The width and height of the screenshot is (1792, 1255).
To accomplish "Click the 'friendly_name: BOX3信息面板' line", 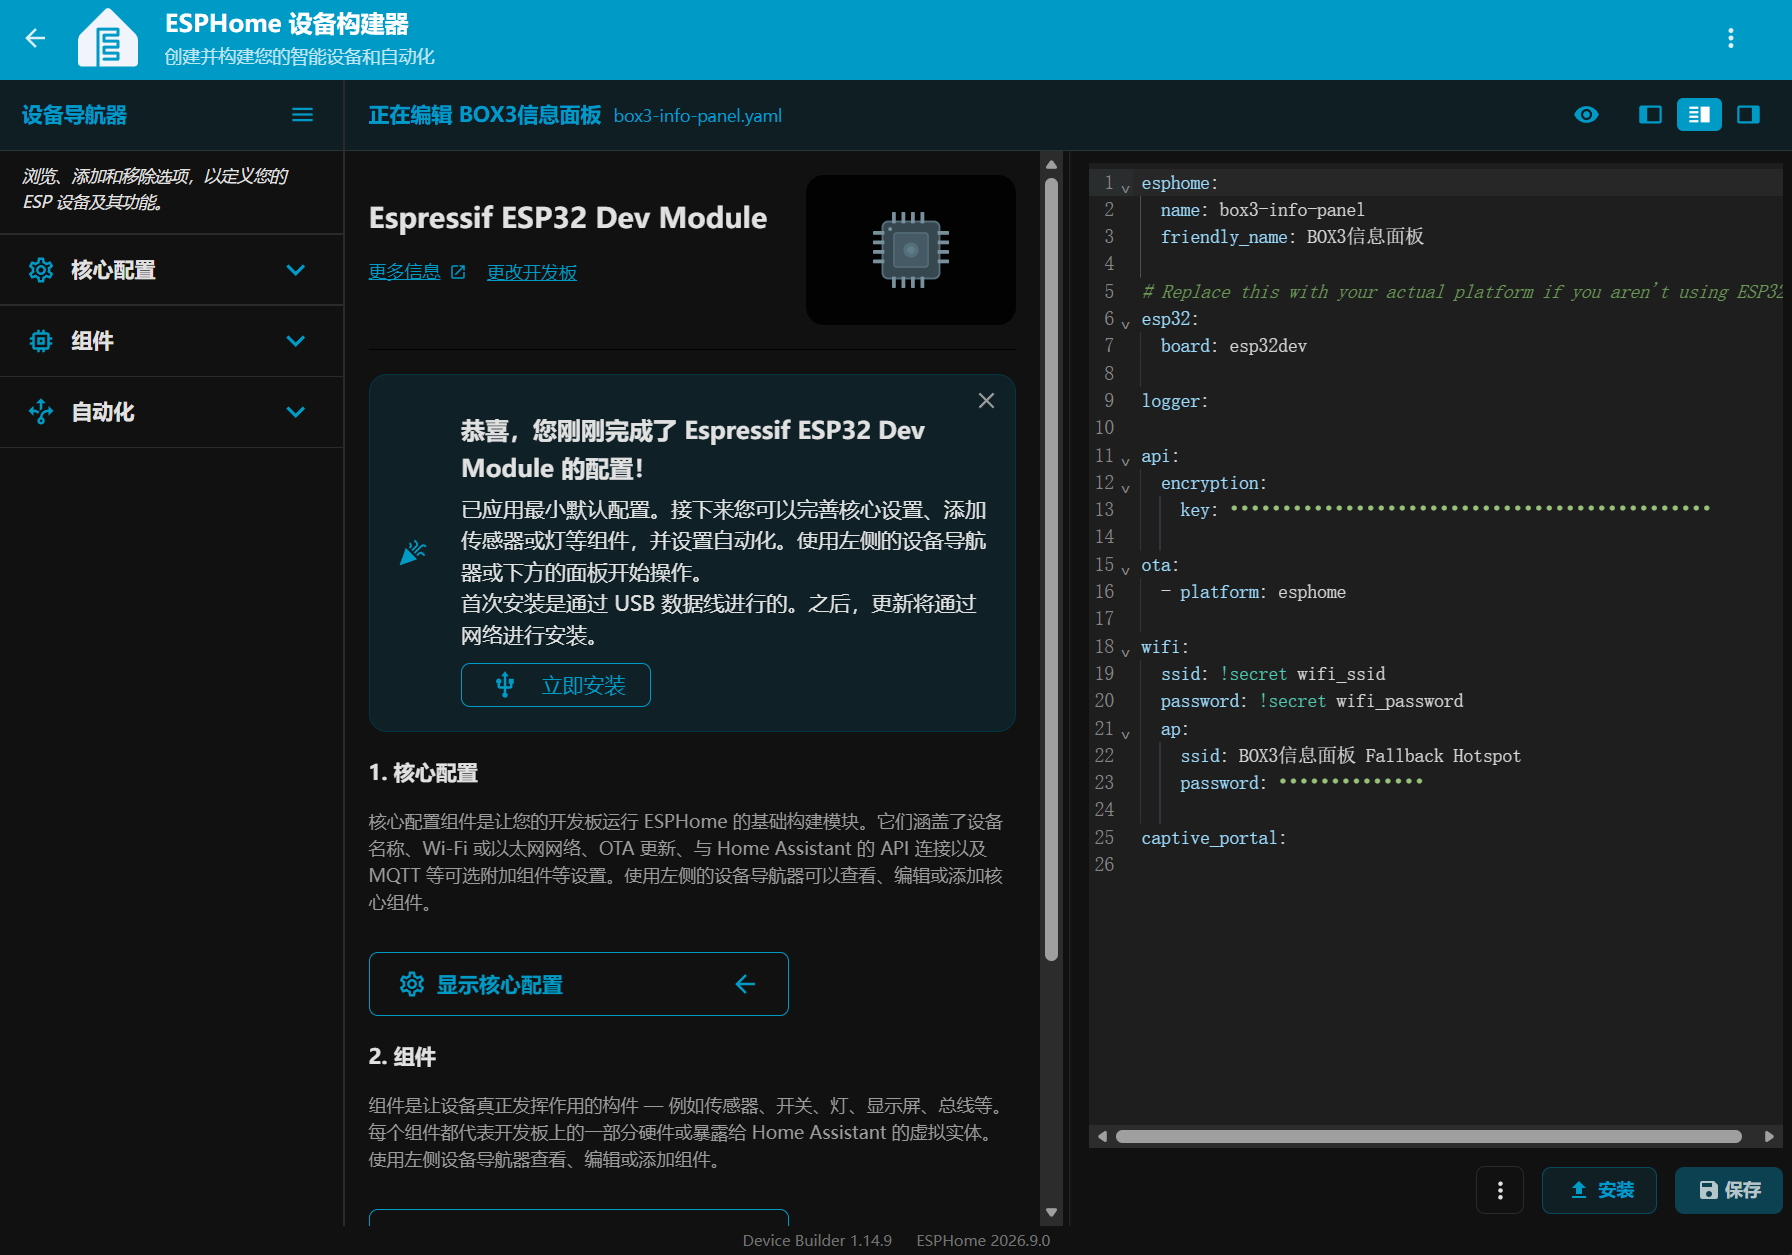I will click(1292, 237).
